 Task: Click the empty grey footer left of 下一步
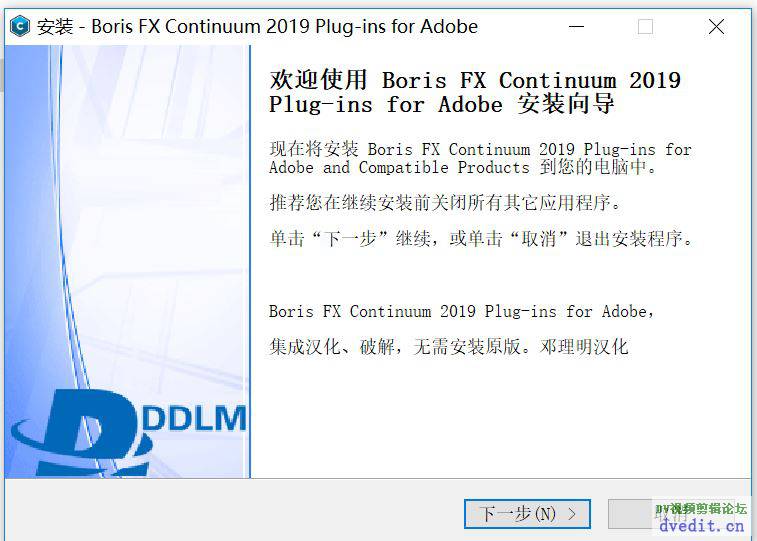click(x=230, y=514)
